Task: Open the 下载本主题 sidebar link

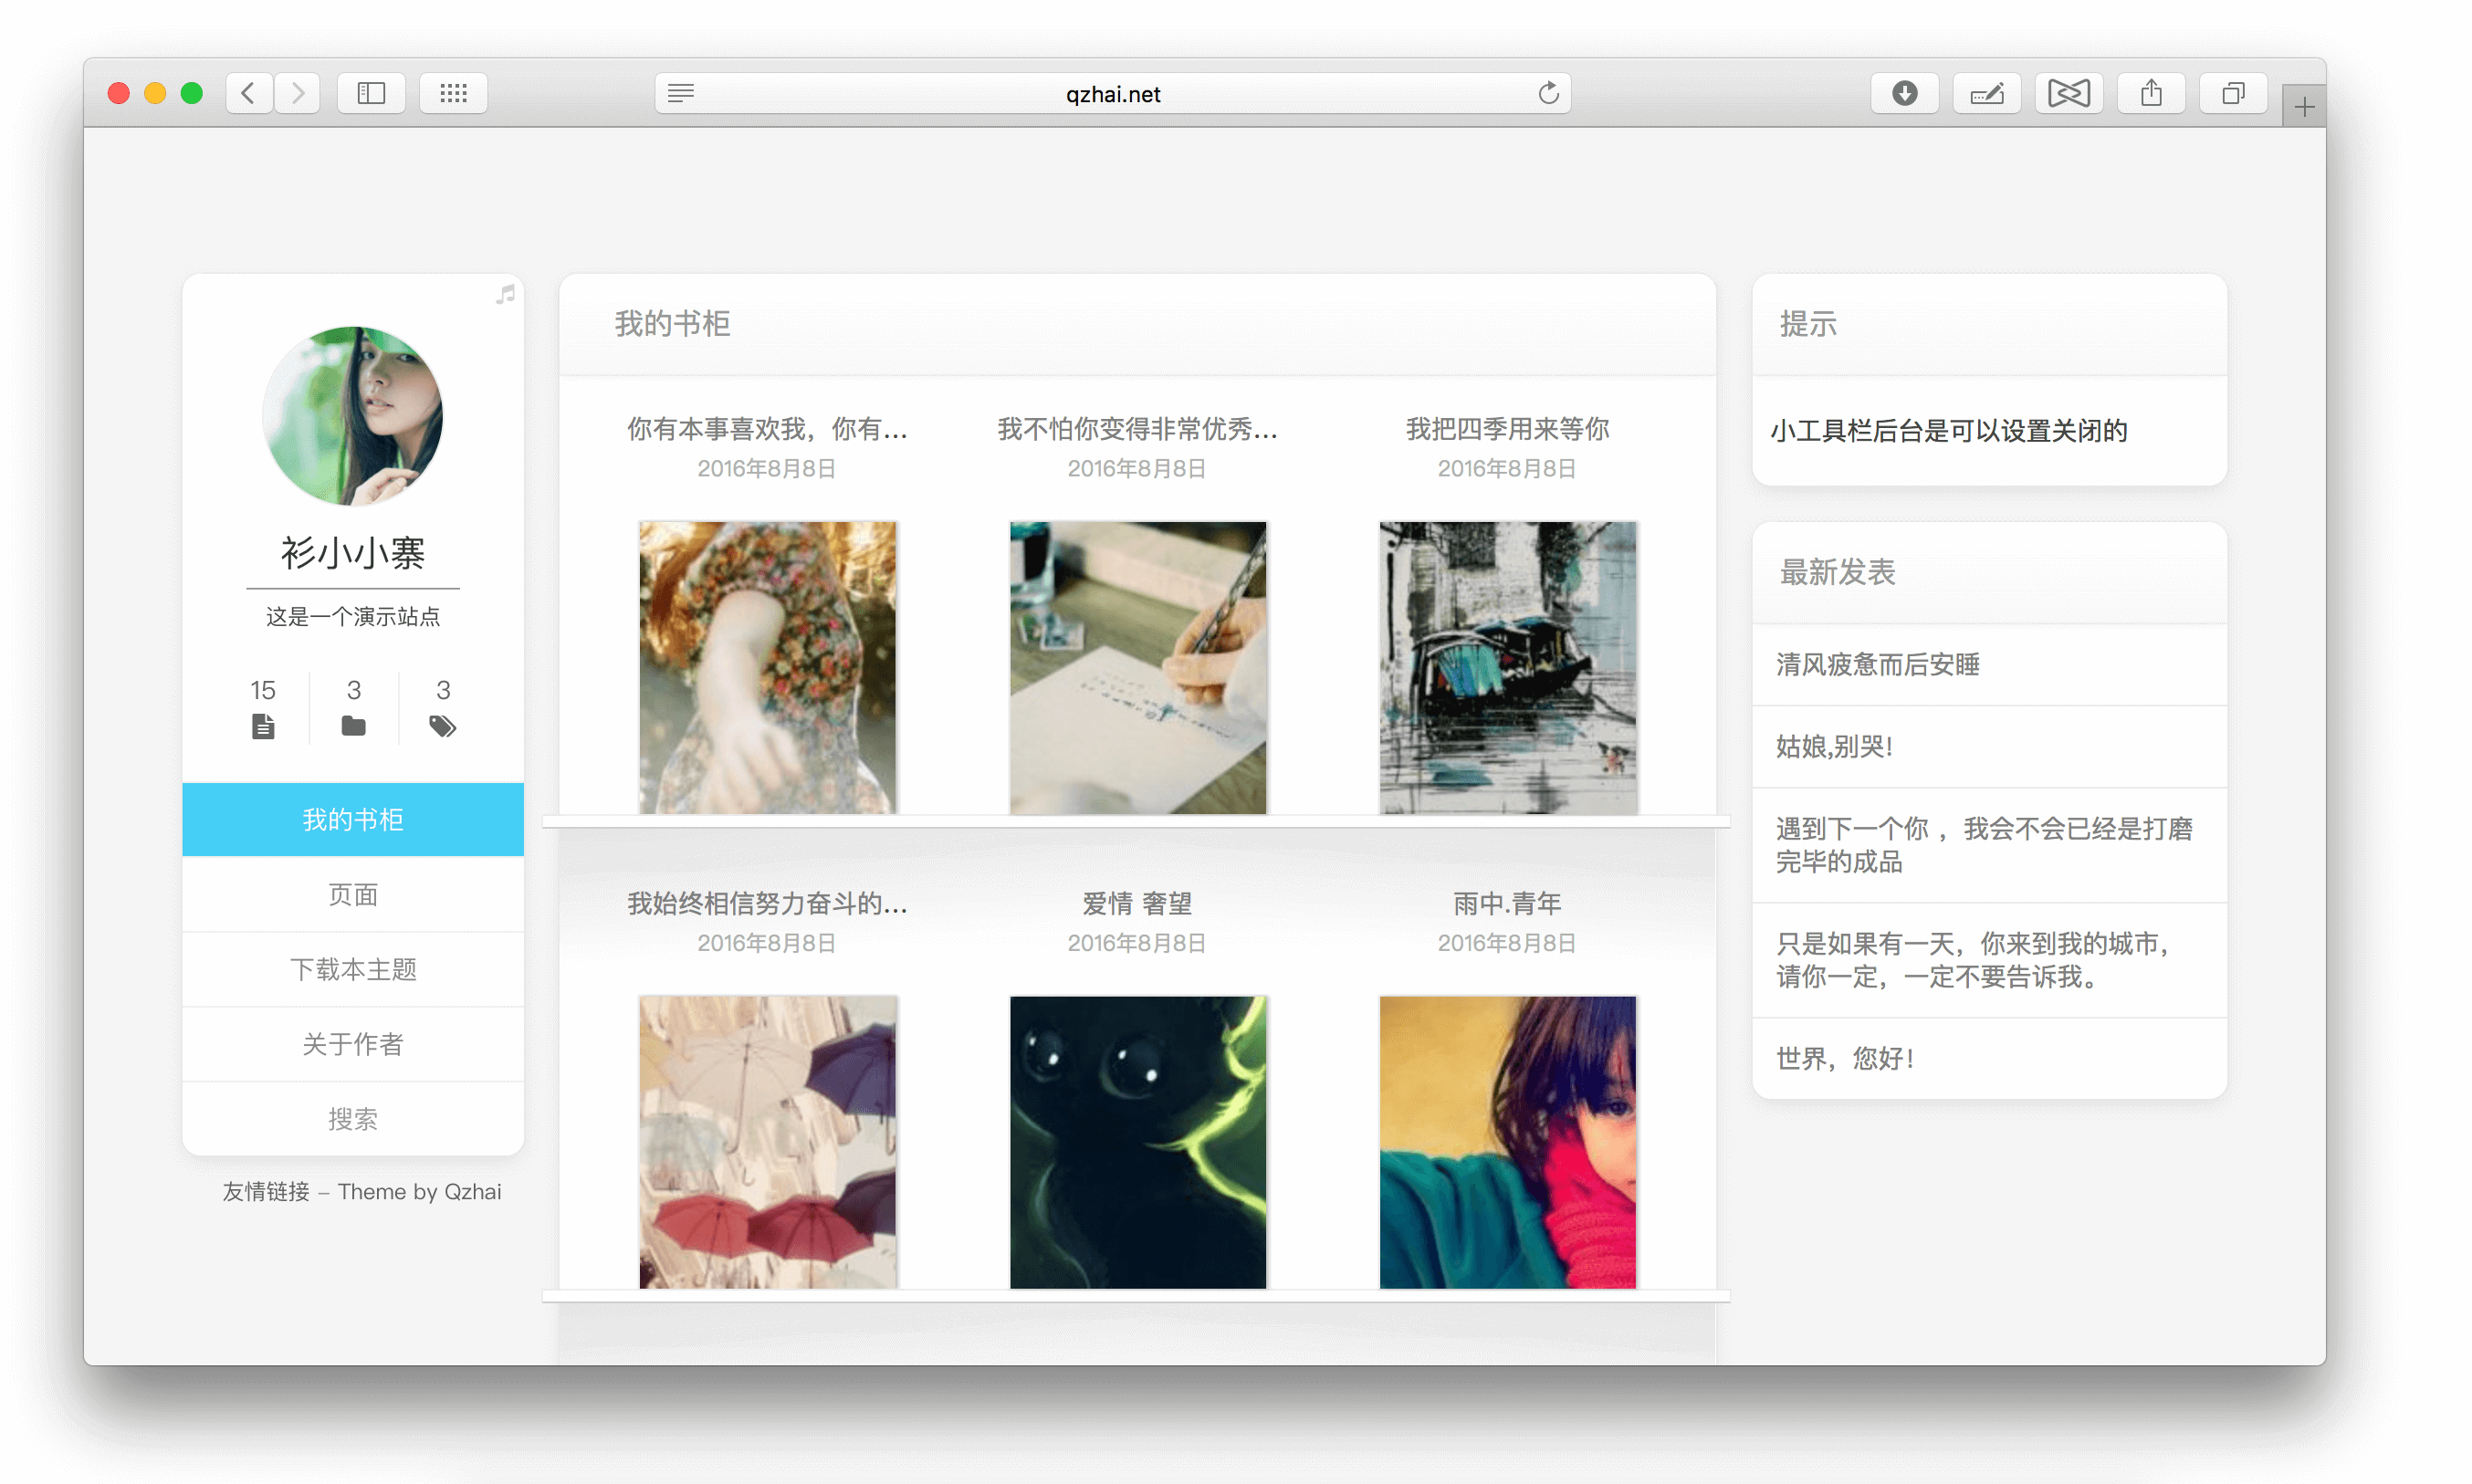Action: tap(353, 969)
